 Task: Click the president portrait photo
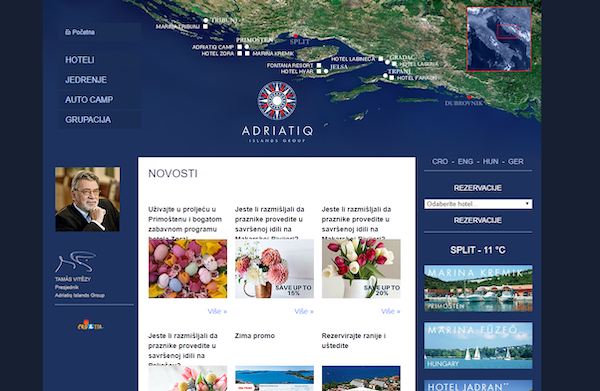click(87, 199)
